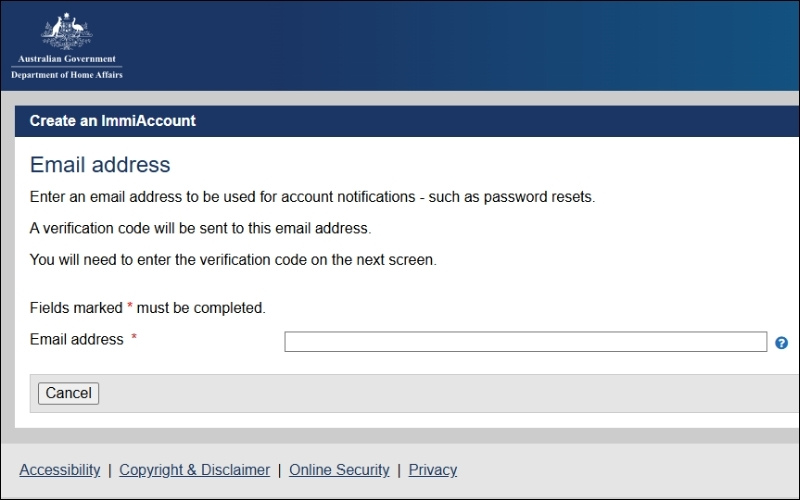Click the 'verification code will be sent' sentence
This screenshot has width=800, height=500.
[x=200, y=228]
